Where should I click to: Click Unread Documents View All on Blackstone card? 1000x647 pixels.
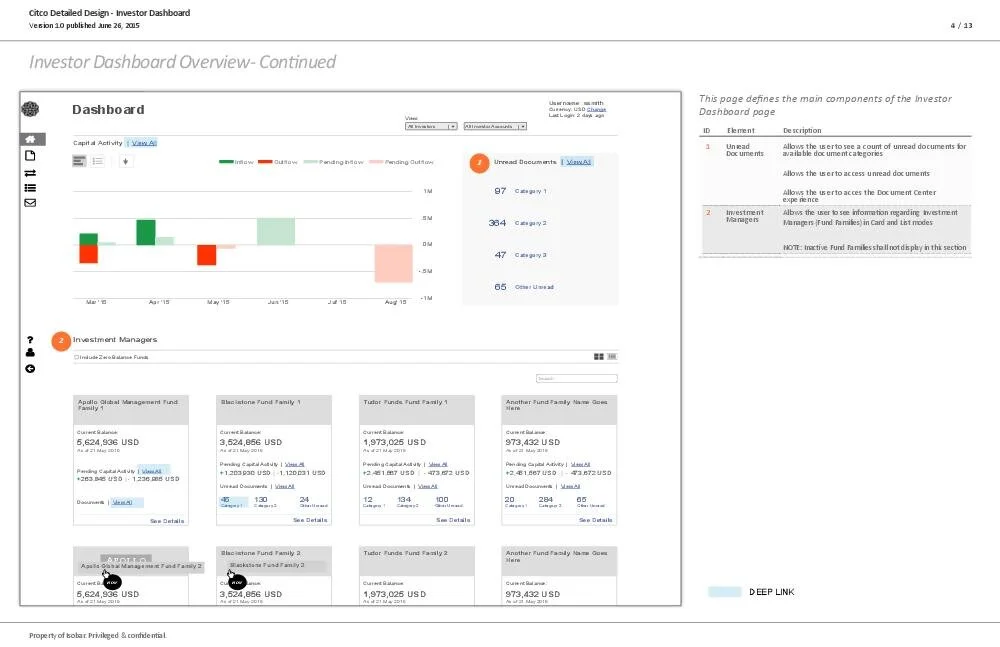coord(284,486)
